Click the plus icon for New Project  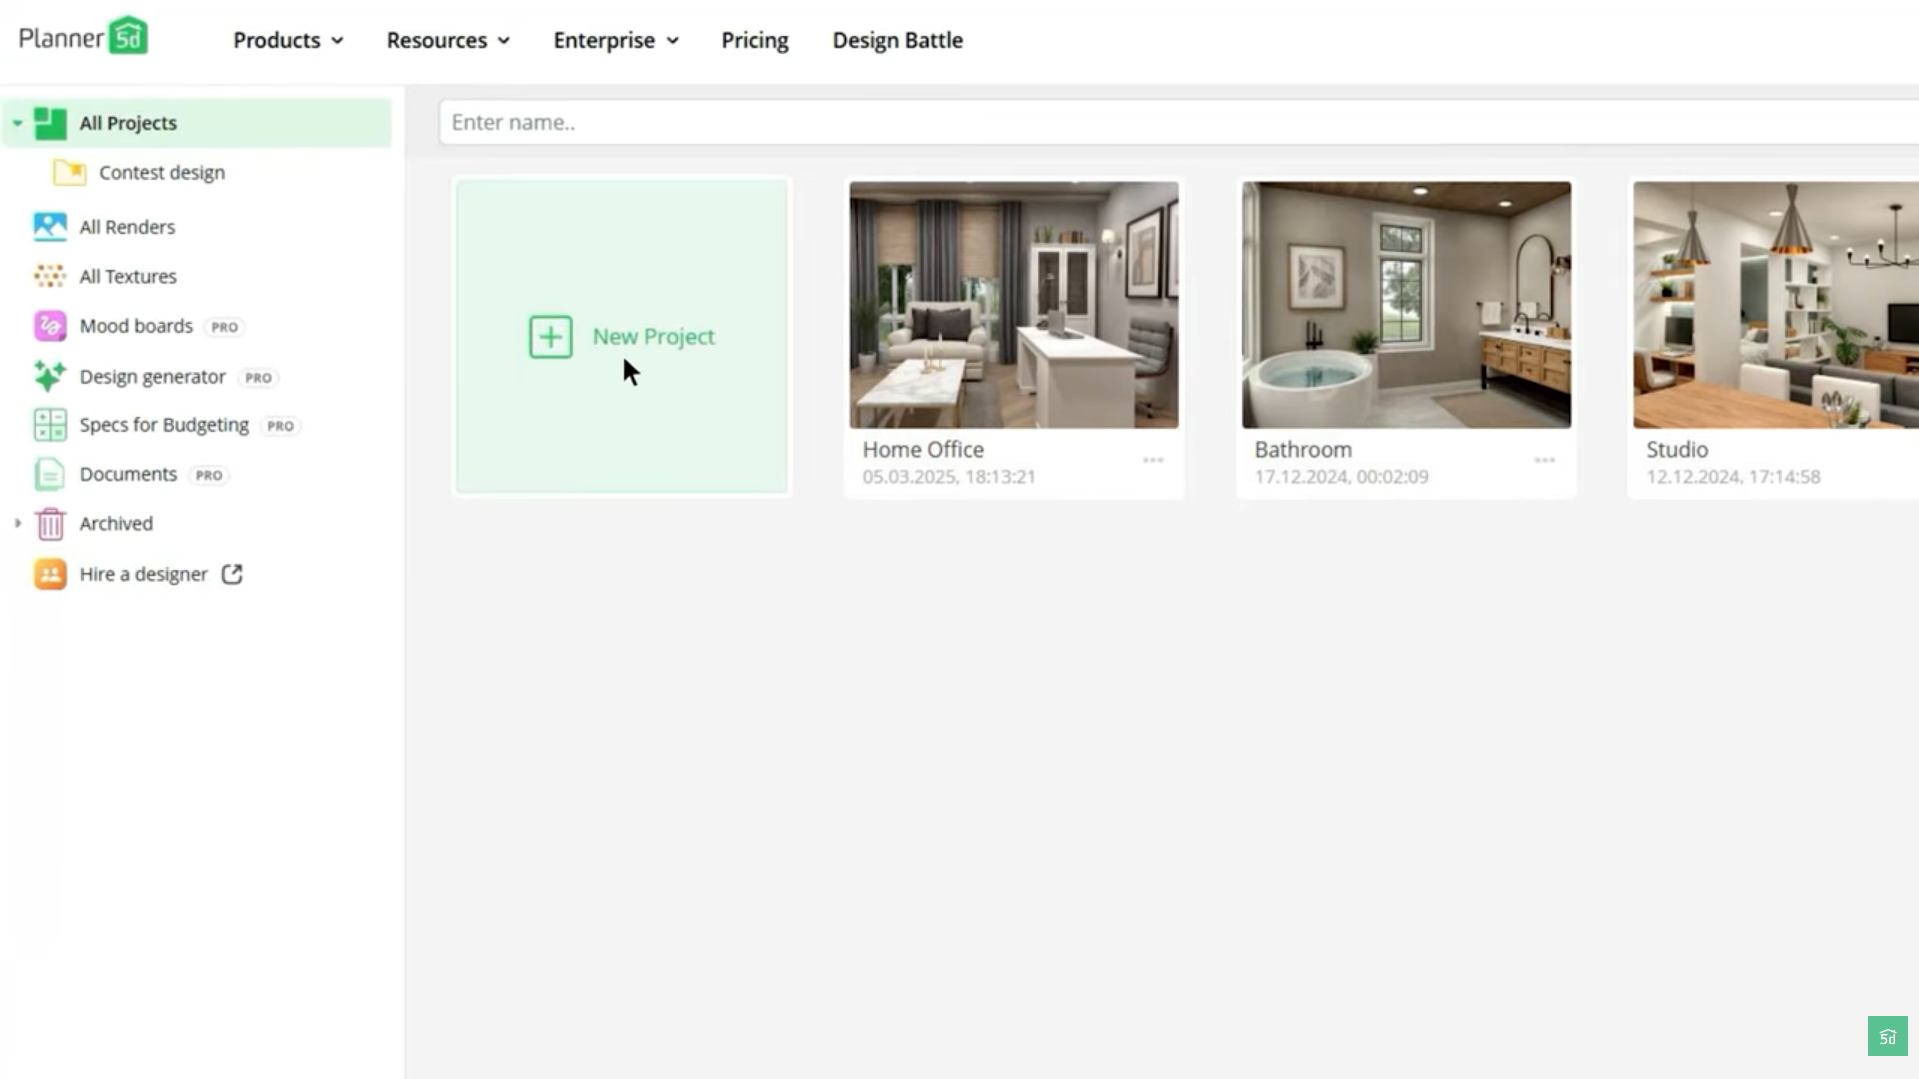pyautogui.click(x=551, y=337)
